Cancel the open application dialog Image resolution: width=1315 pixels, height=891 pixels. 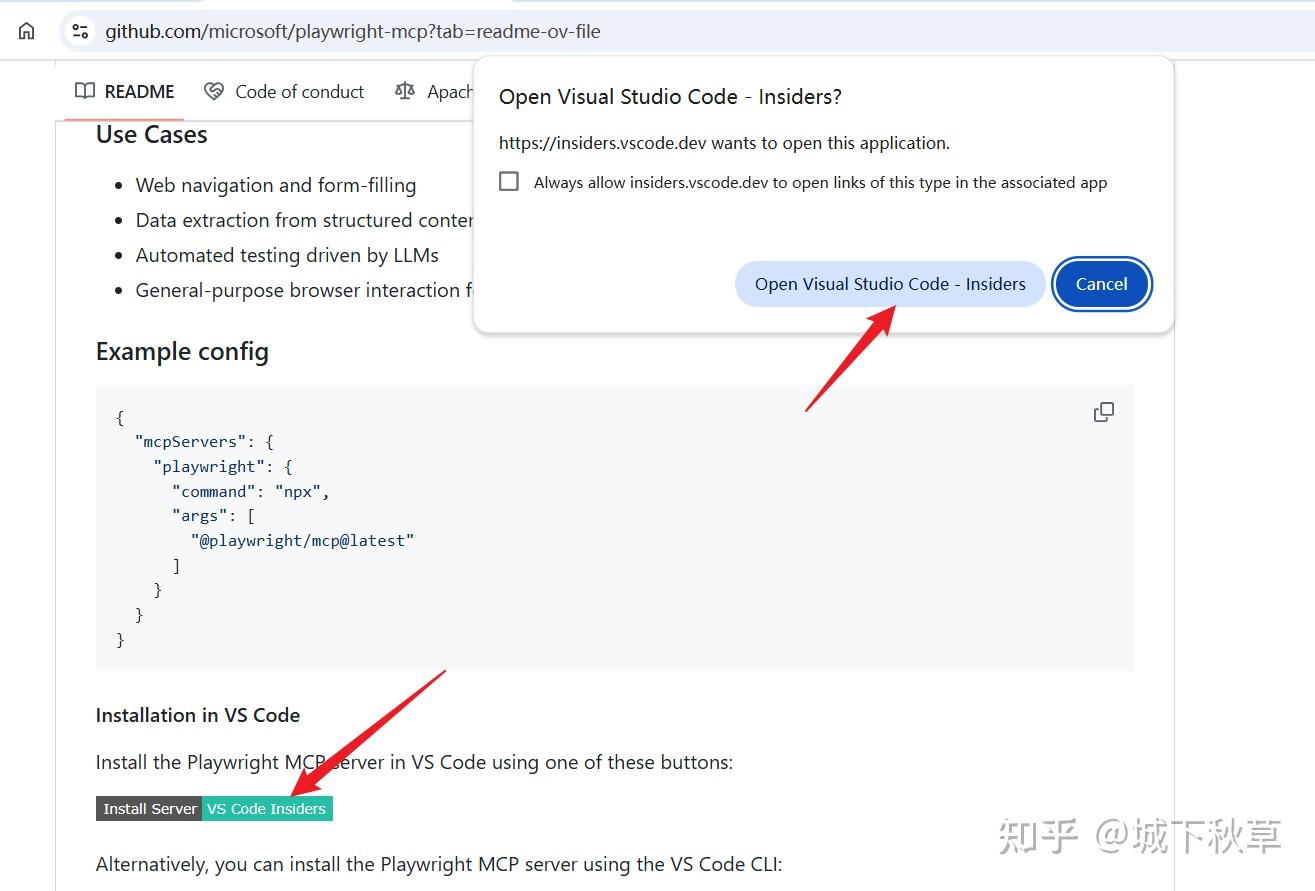click(x=1101, y=284)
